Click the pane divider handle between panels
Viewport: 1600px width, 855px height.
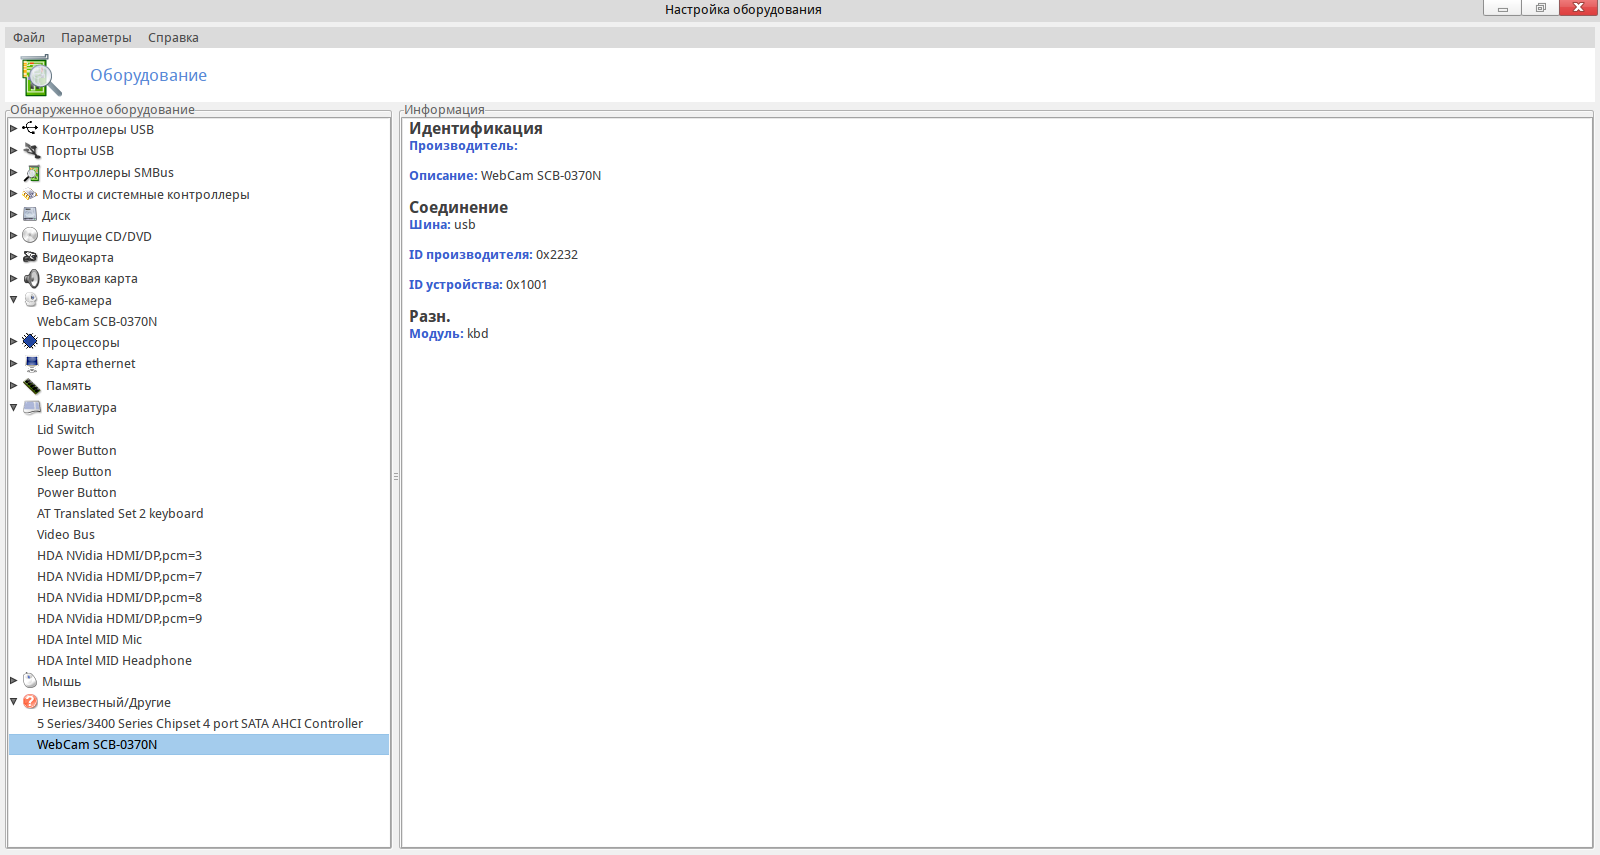396,477
